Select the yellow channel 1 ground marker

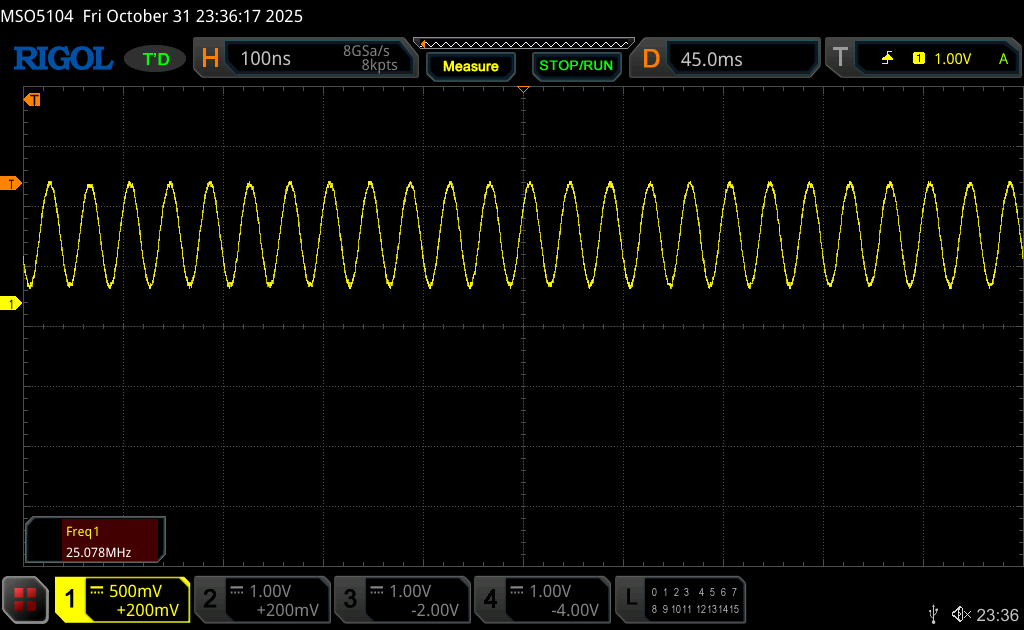click(x=11, y=304)
